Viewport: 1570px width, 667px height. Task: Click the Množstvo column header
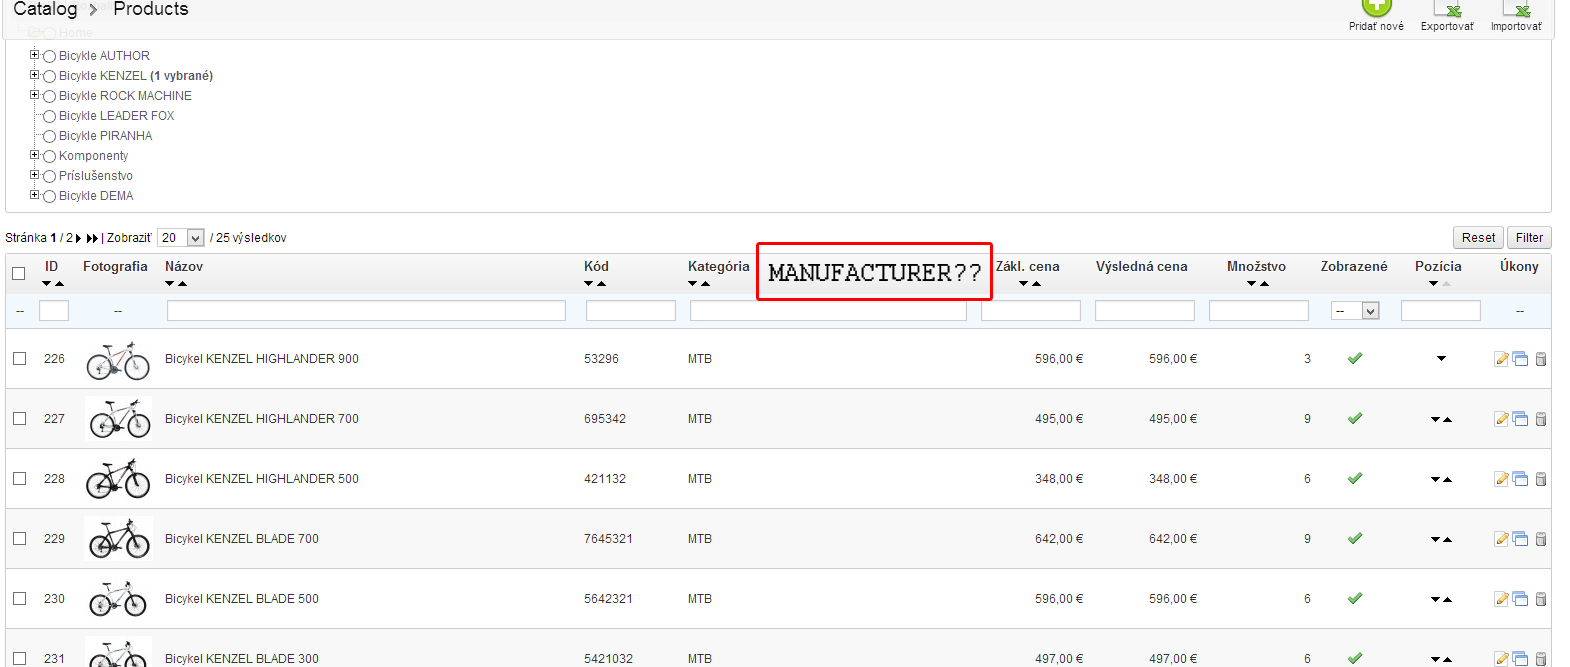click(1256, 266)
